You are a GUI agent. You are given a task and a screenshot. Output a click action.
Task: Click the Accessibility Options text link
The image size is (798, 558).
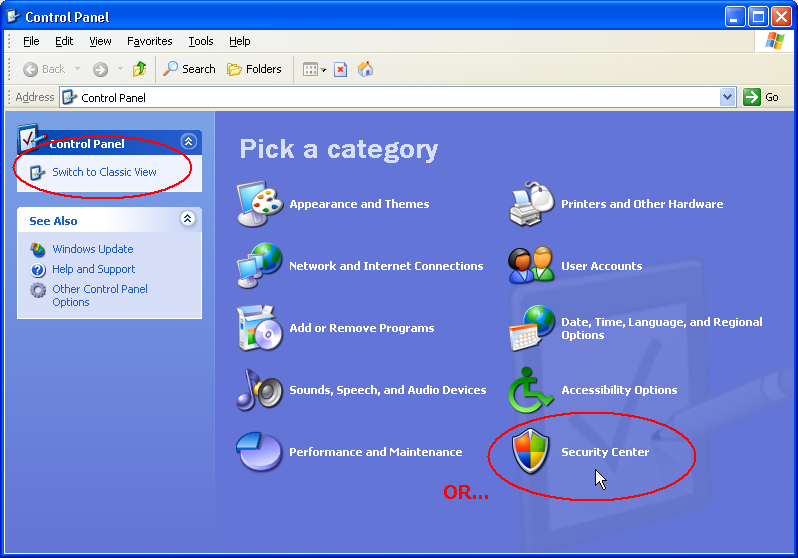(x=619, y=390)
